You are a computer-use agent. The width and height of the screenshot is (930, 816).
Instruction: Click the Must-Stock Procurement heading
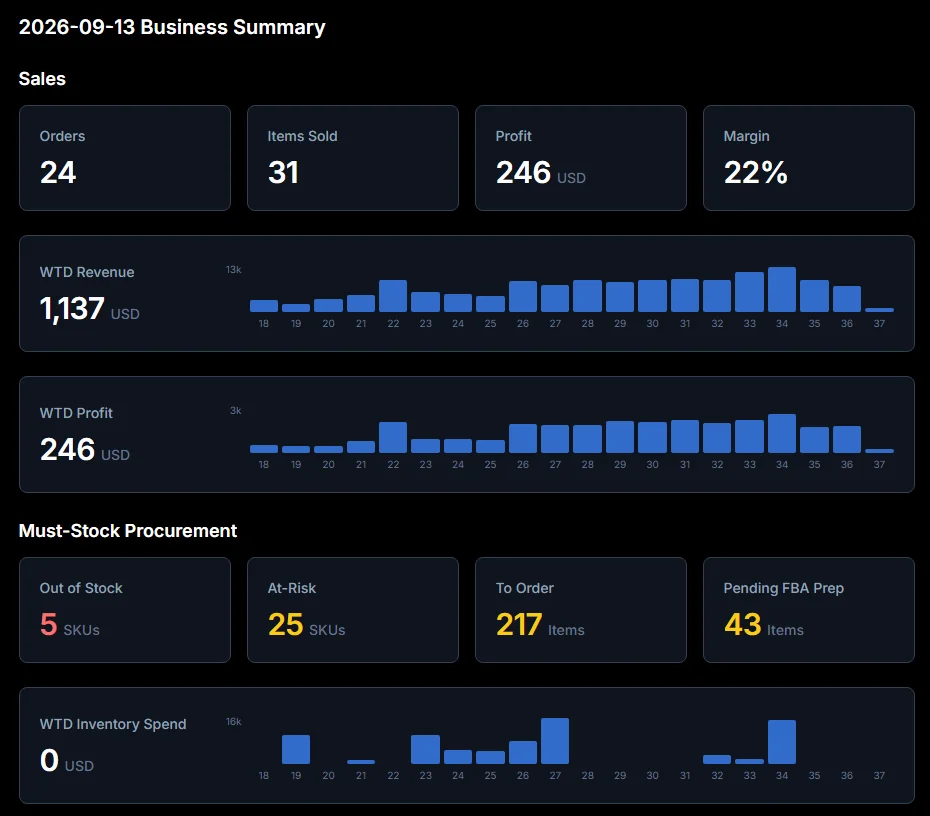point(128,530)
